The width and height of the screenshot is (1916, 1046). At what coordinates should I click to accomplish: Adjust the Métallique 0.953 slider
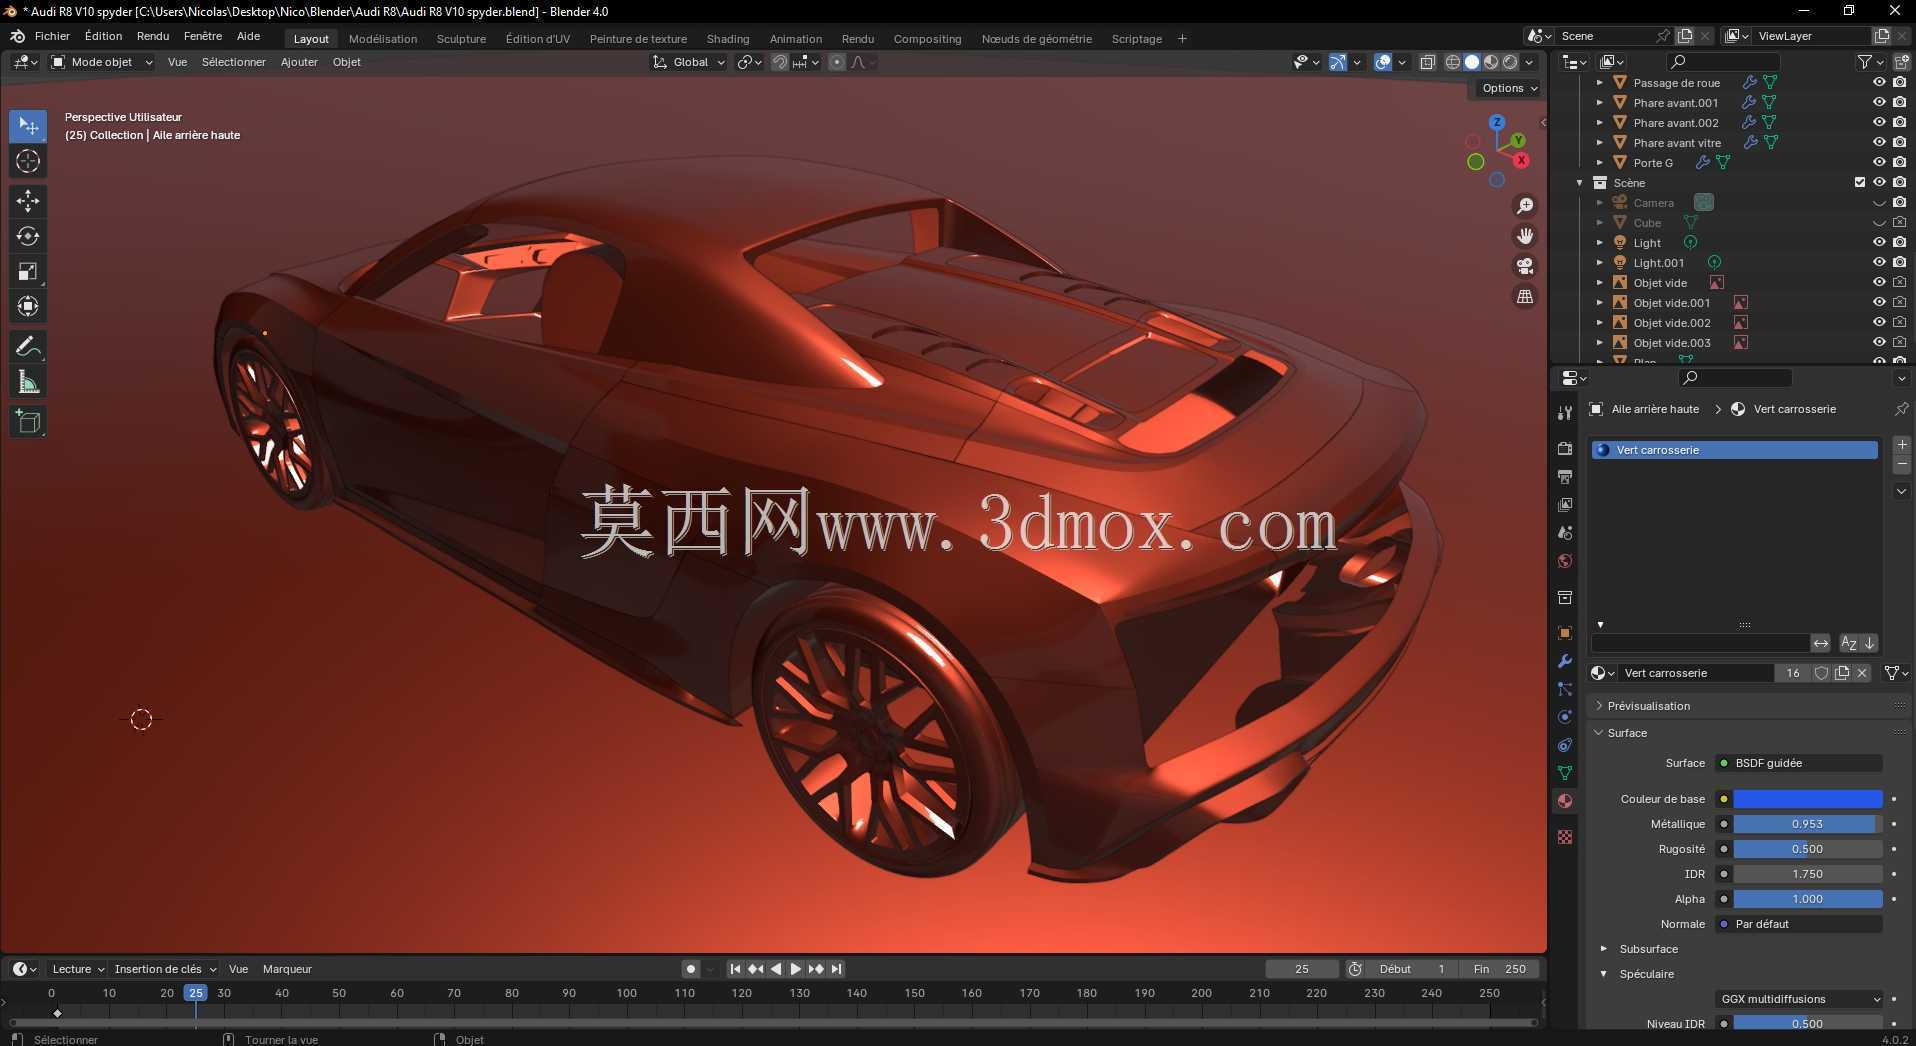coord(1808,824)
